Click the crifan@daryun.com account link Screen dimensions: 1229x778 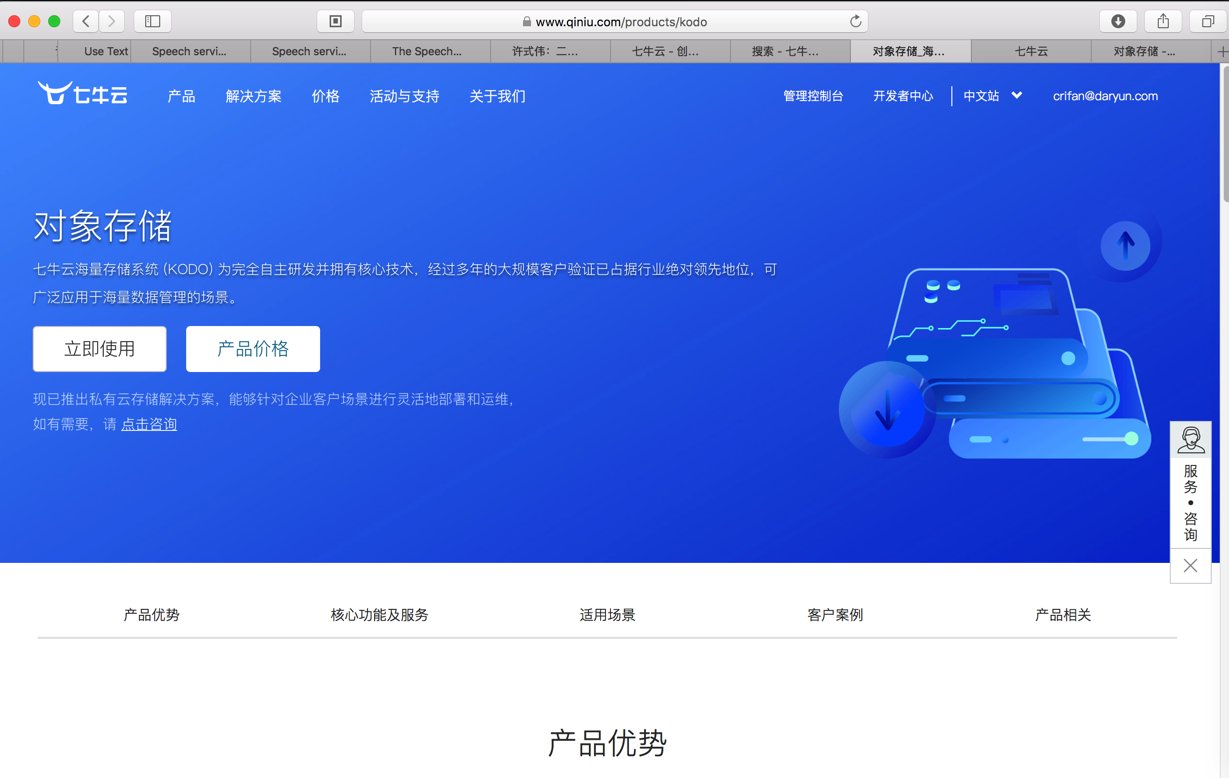point(1105,96)
